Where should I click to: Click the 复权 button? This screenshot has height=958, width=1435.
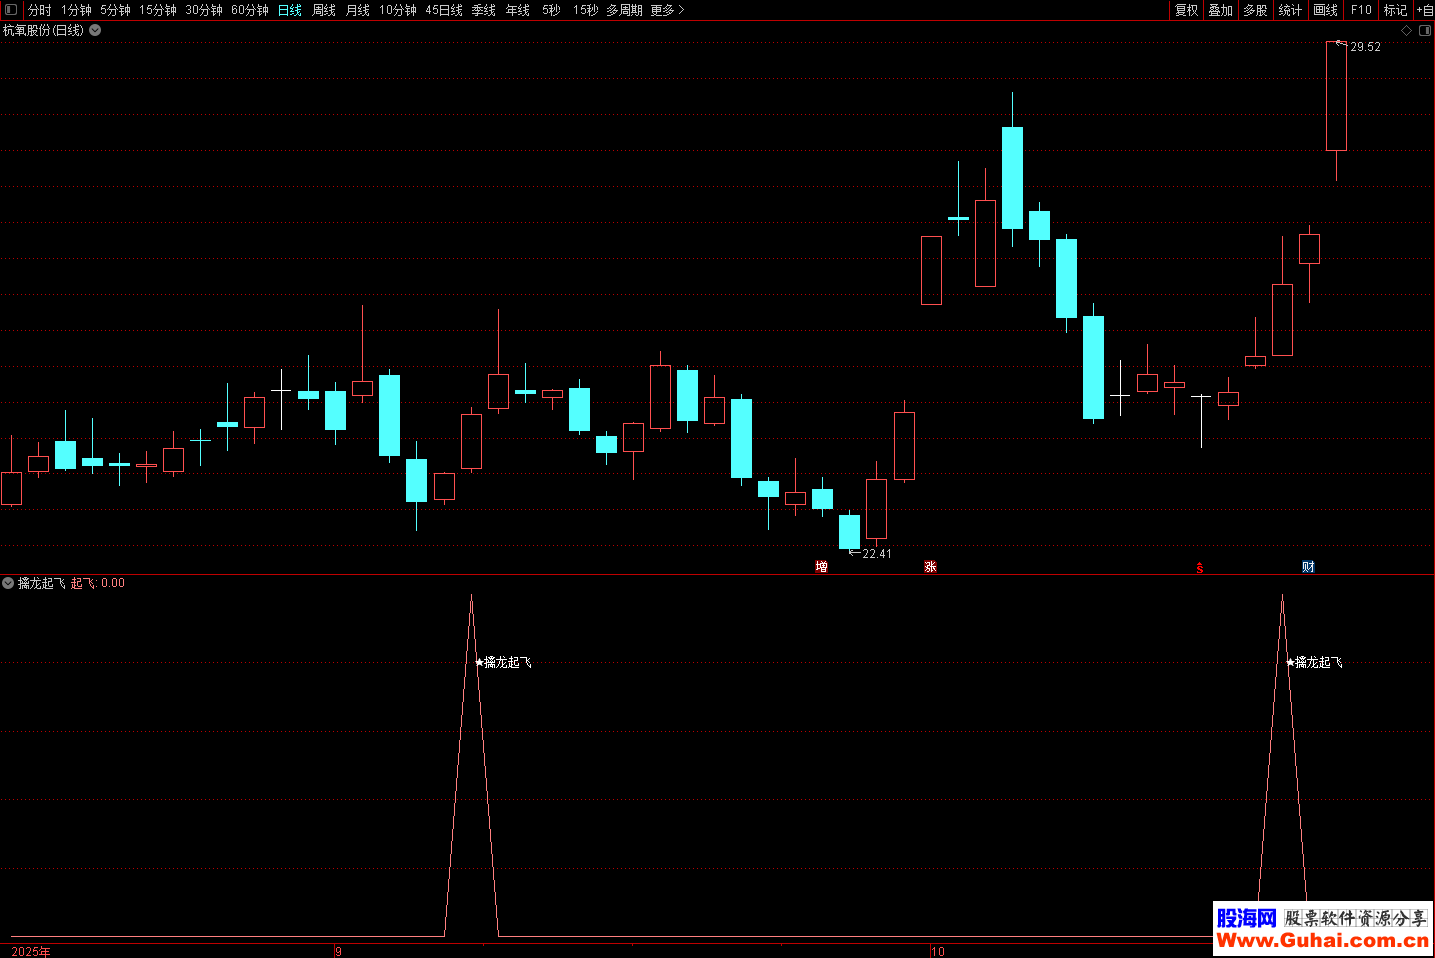click(1186, 10)
